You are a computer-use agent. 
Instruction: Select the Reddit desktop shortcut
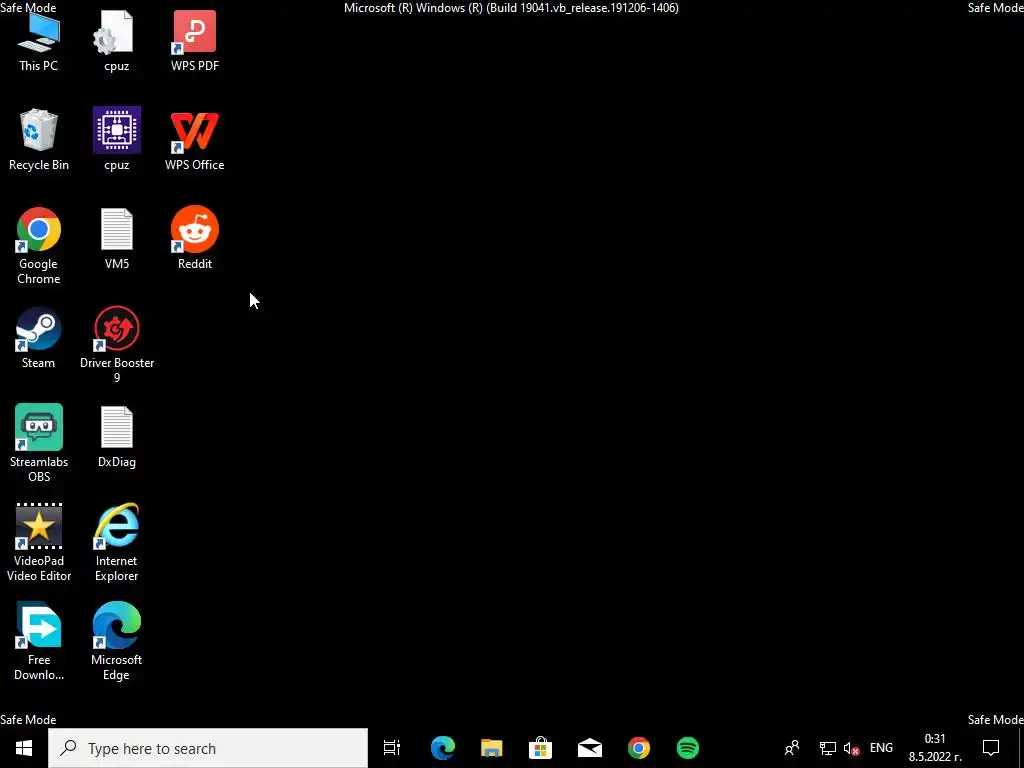coord(195,238)
